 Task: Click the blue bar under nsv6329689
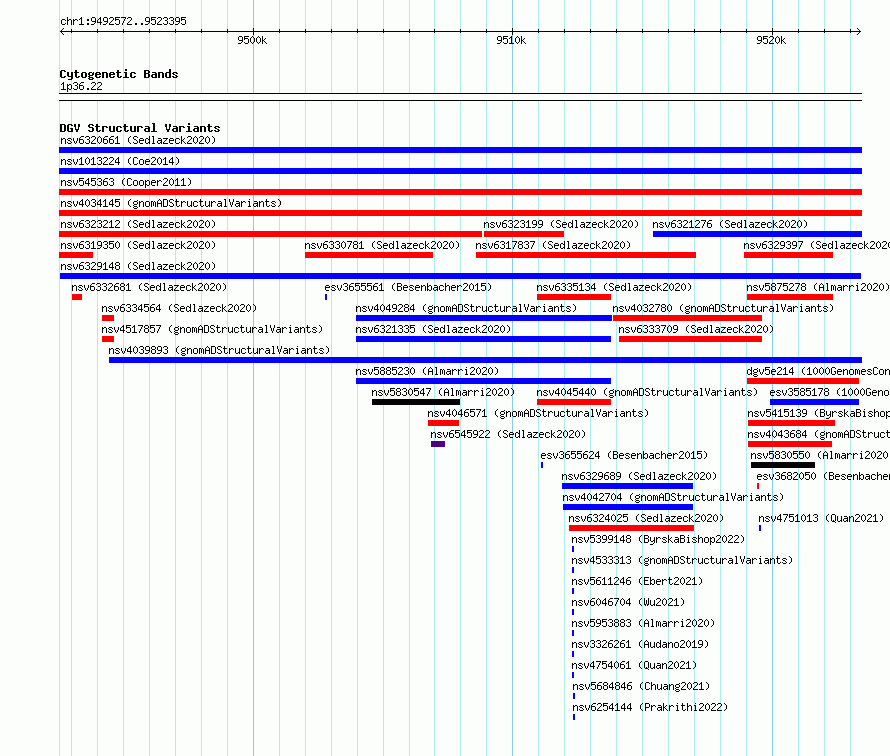(x=627, y=486)
